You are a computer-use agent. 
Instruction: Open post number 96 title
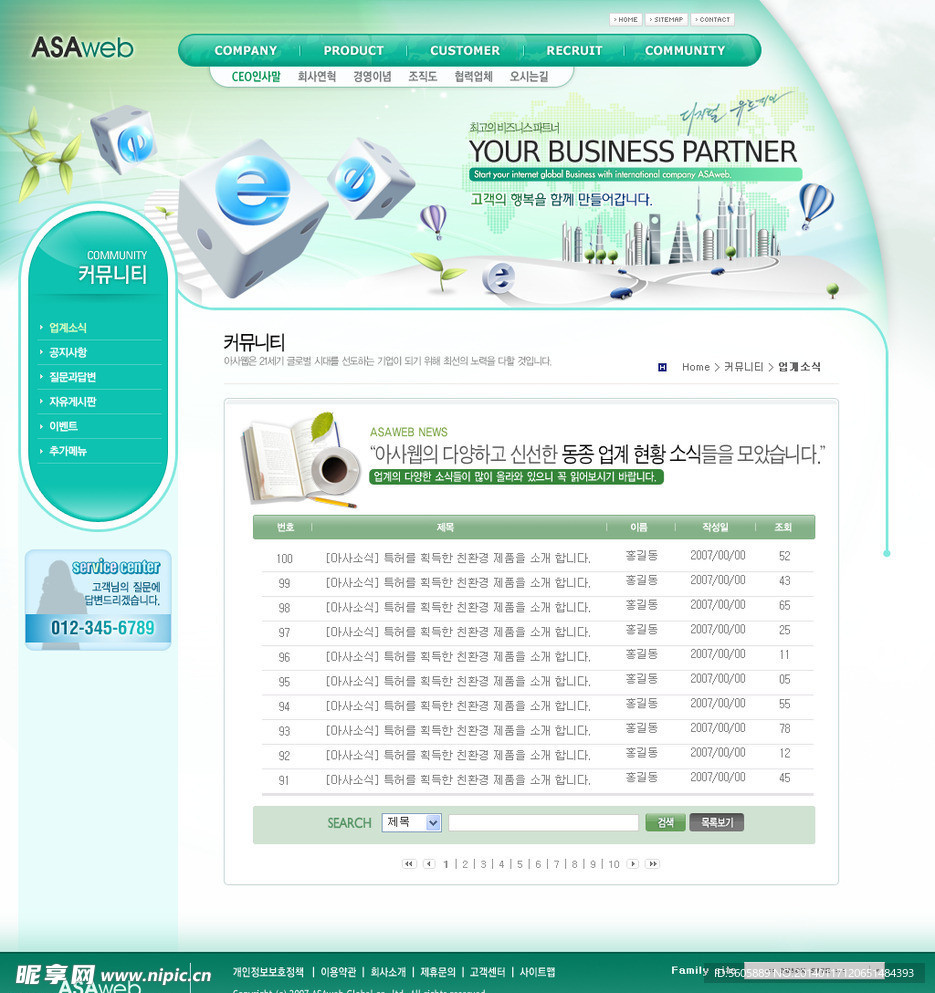(458, 657)
